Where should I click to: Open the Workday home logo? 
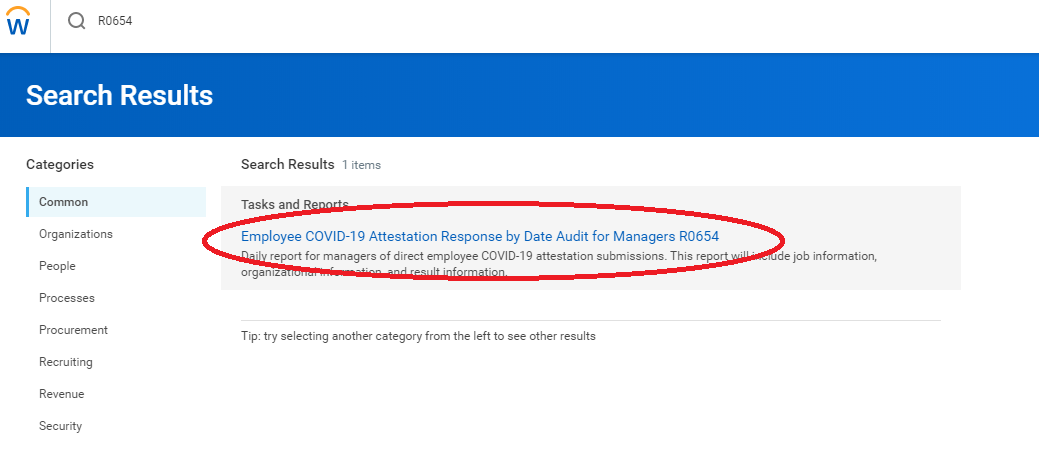point(18,21)
